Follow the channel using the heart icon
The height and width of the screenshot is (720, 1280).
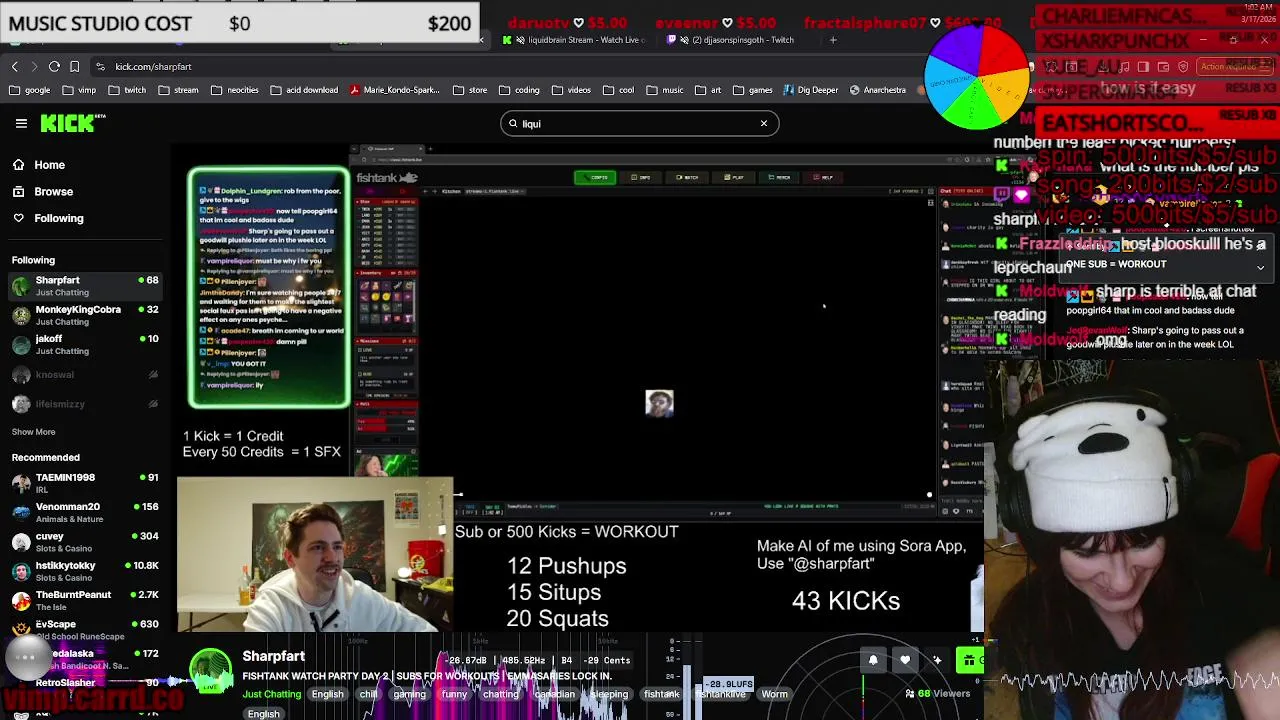coord(905,660)
